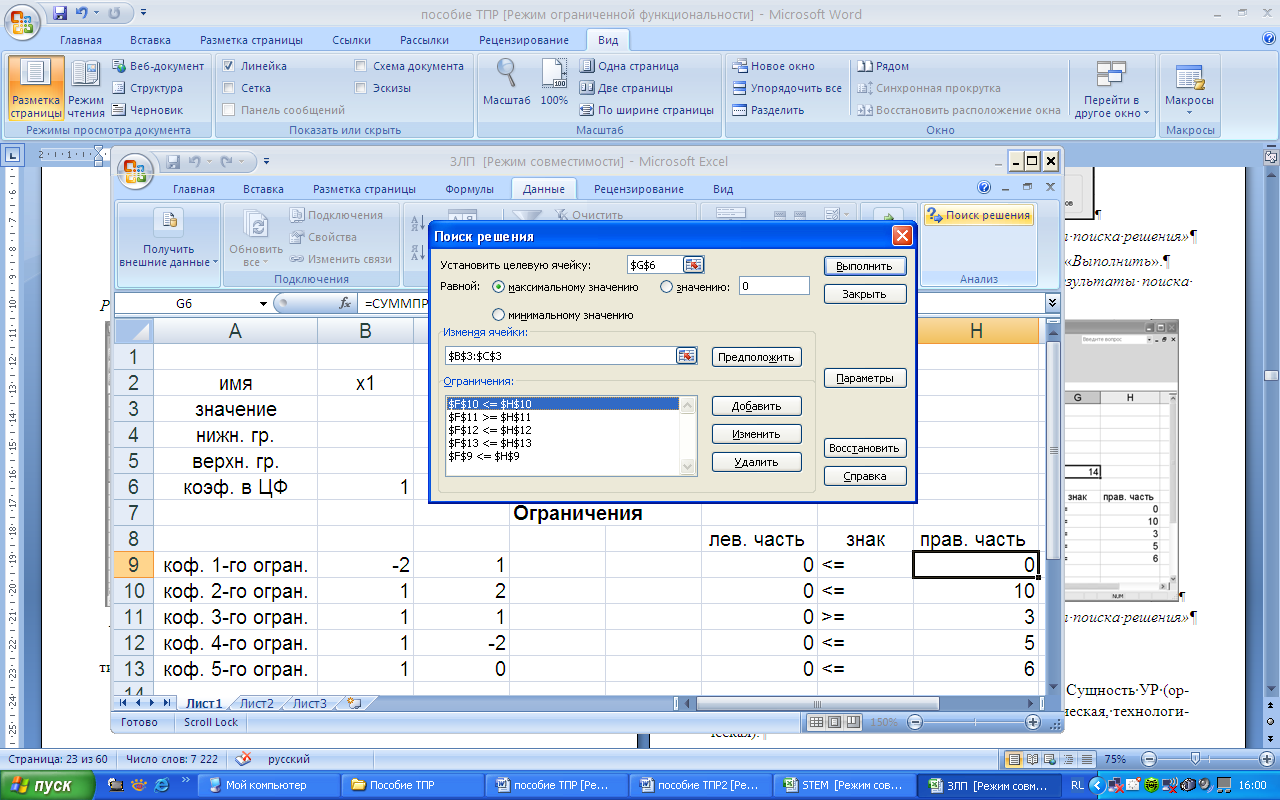Click collapse-dialog icon next to target cell field
Image resolution: width=1280 pixels, height=800 pixels.
coord(693,264)
